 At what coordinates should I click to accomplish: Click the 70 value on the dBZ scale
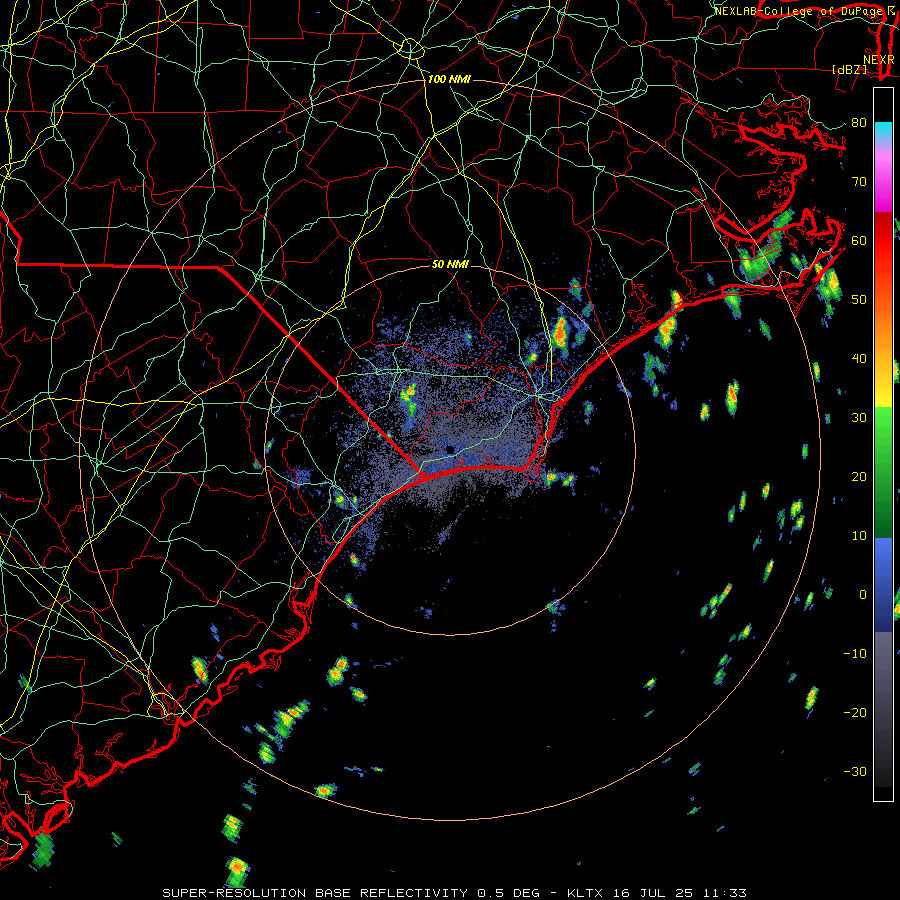point(859,181)
